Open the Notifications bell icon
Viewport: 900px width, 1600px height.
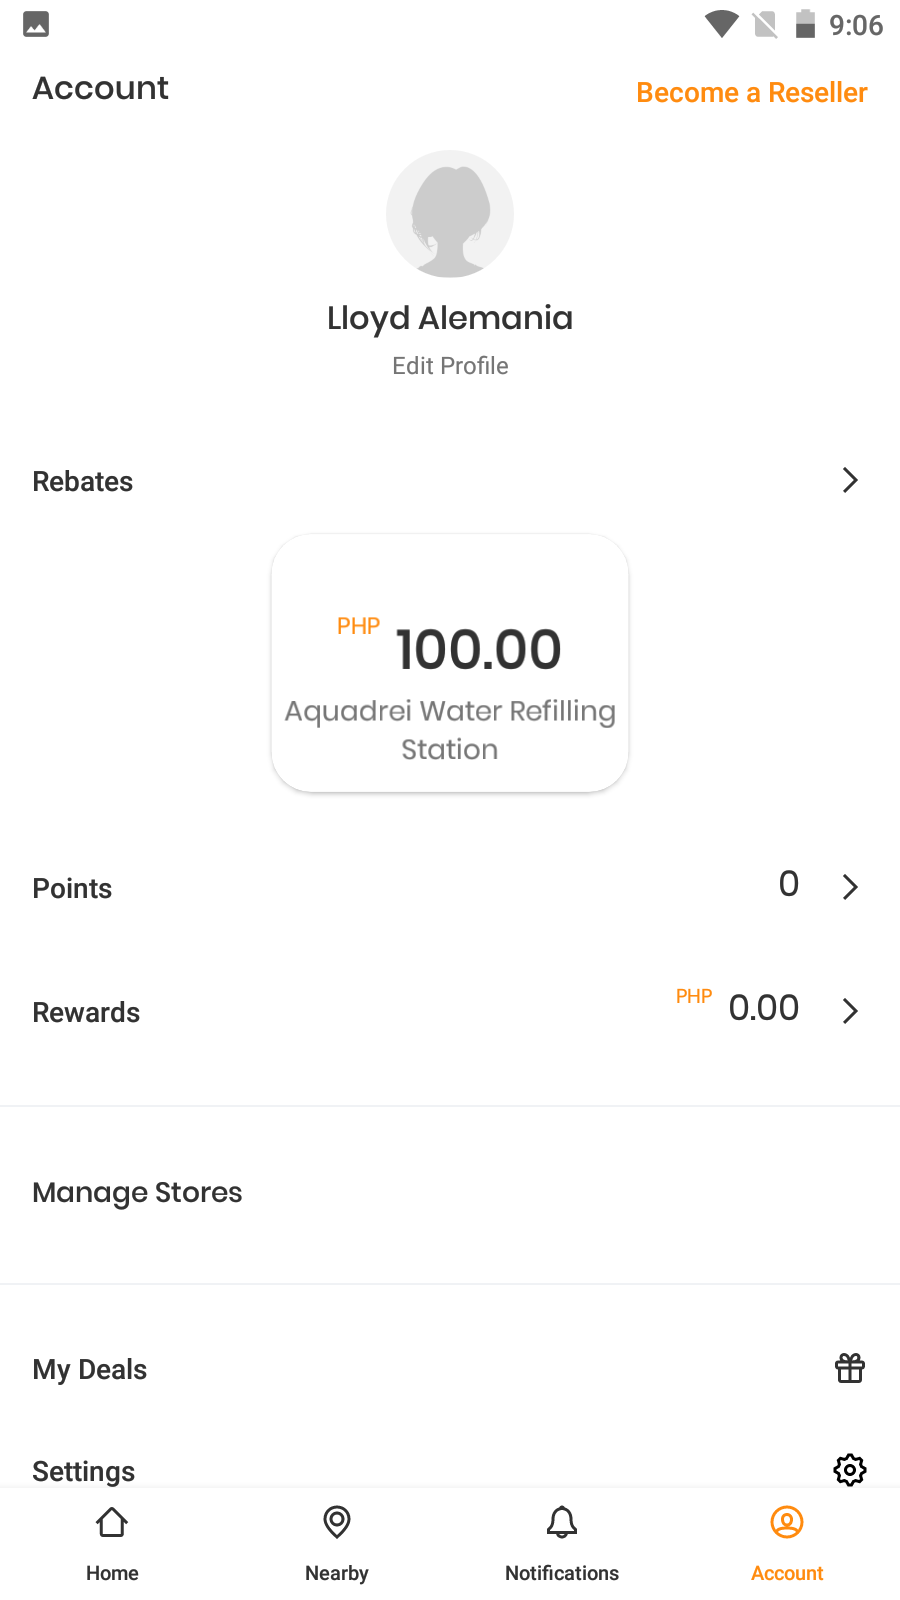562,1523
